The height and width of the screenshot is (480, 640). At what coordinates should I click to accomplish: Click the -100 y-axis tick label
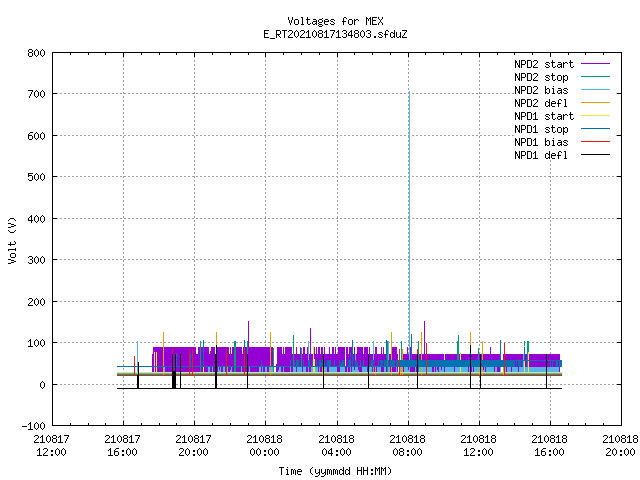pos(33,426)
